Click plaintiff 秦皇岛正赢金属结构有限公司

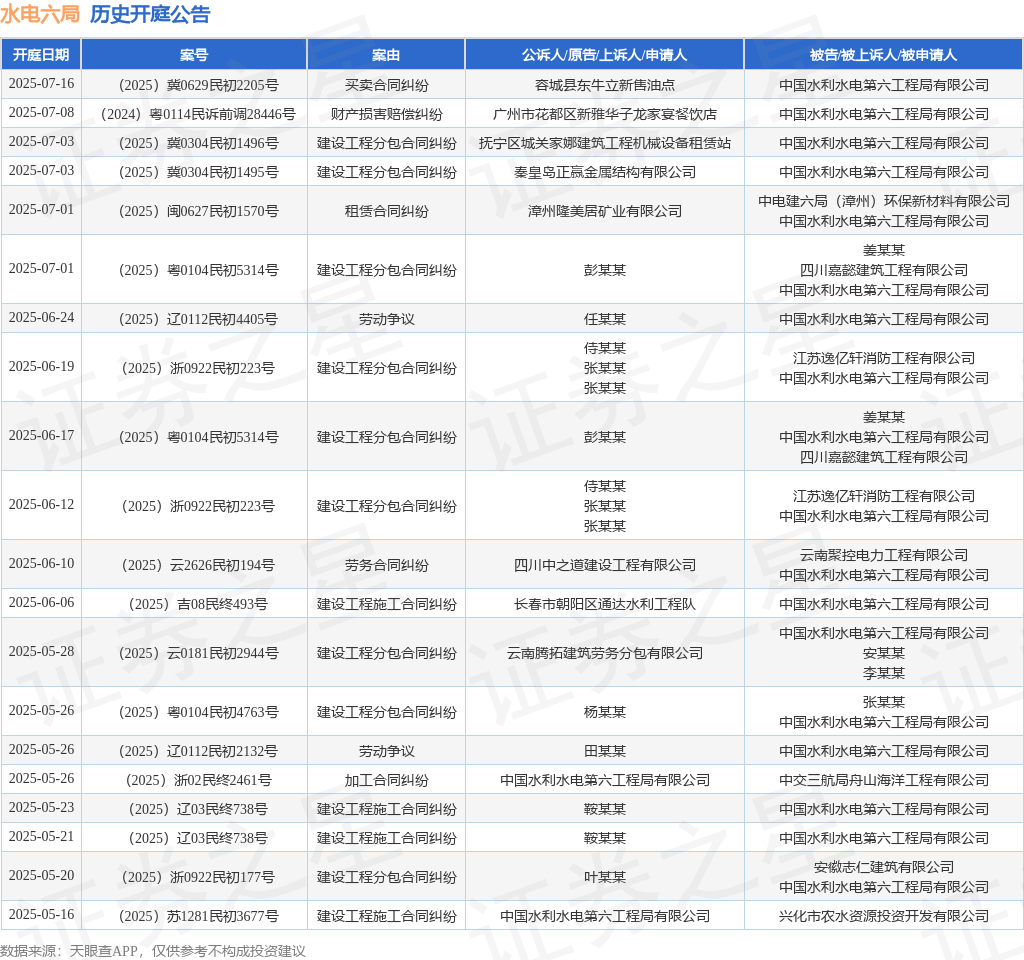click(x=604, y=172)
